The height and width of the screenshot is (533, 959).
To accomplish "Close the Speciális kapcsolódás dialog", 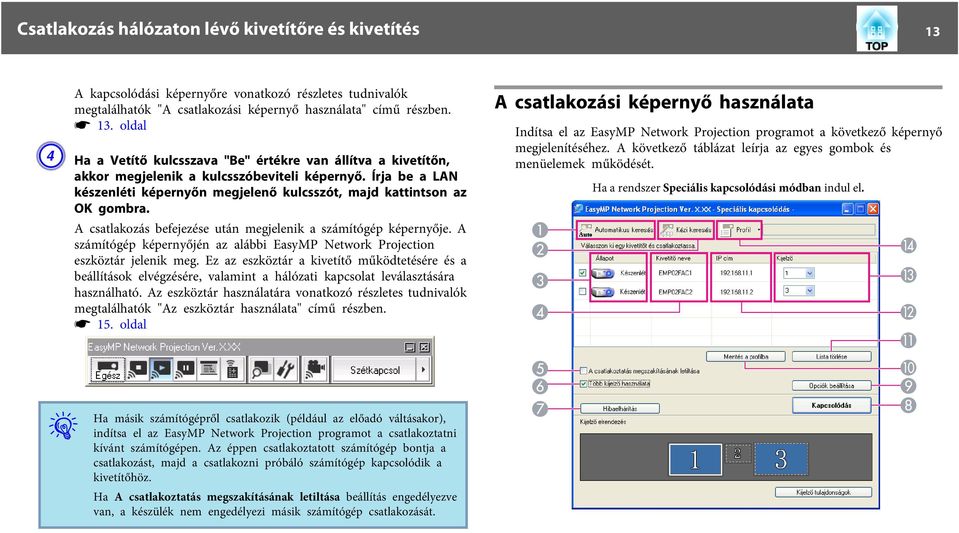I will coord(873,209).
